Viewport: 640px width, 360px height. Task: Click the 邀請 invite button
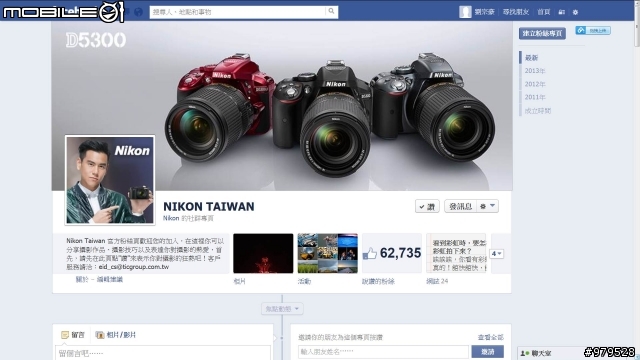[x=487, y=351]
